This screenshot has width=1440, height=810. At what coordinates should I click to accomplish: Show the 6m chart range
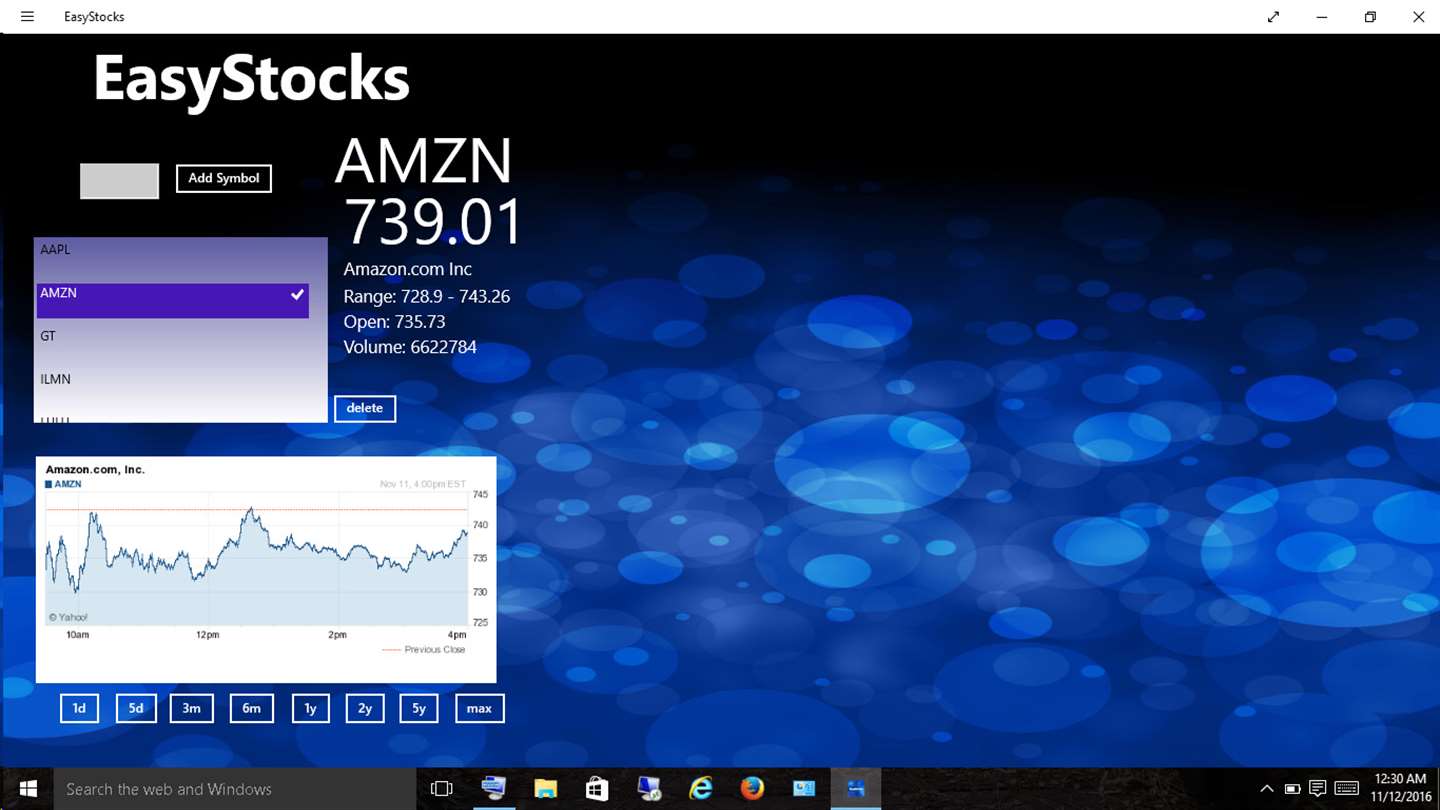pyautogui.click(x=252, y=708)
